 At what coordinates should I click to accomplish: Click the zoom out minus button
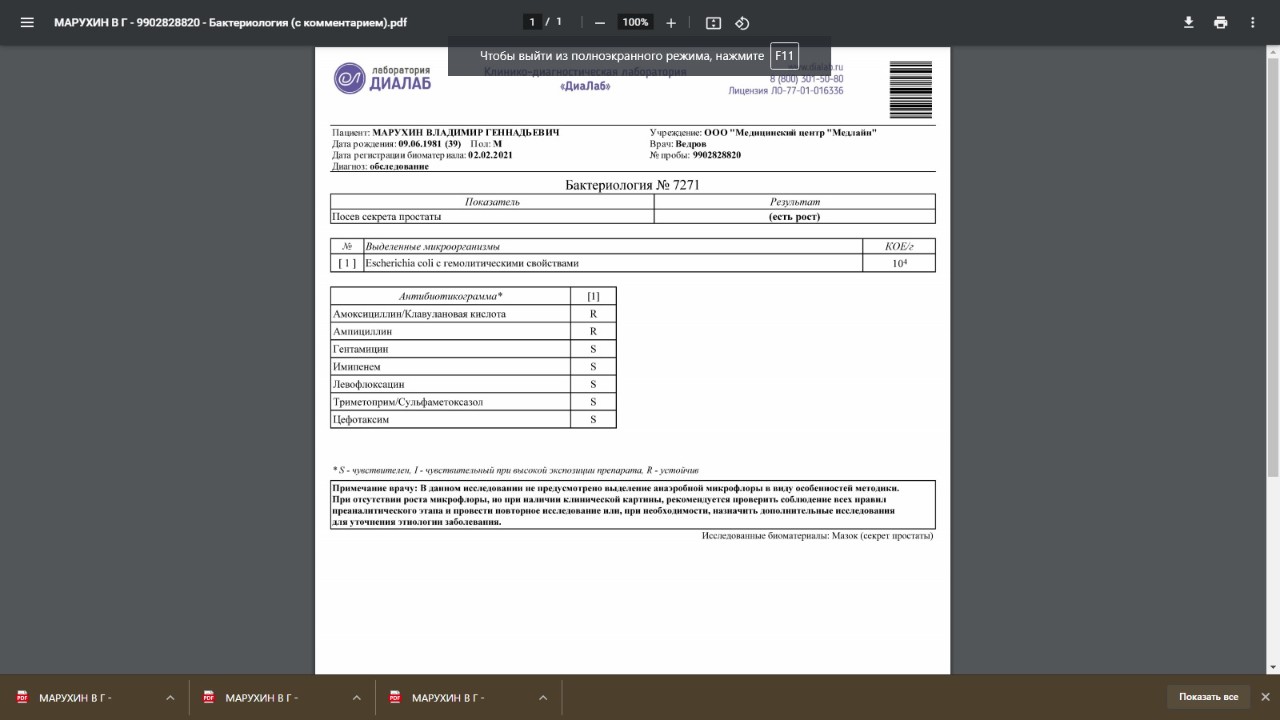(x=599, y=22)
